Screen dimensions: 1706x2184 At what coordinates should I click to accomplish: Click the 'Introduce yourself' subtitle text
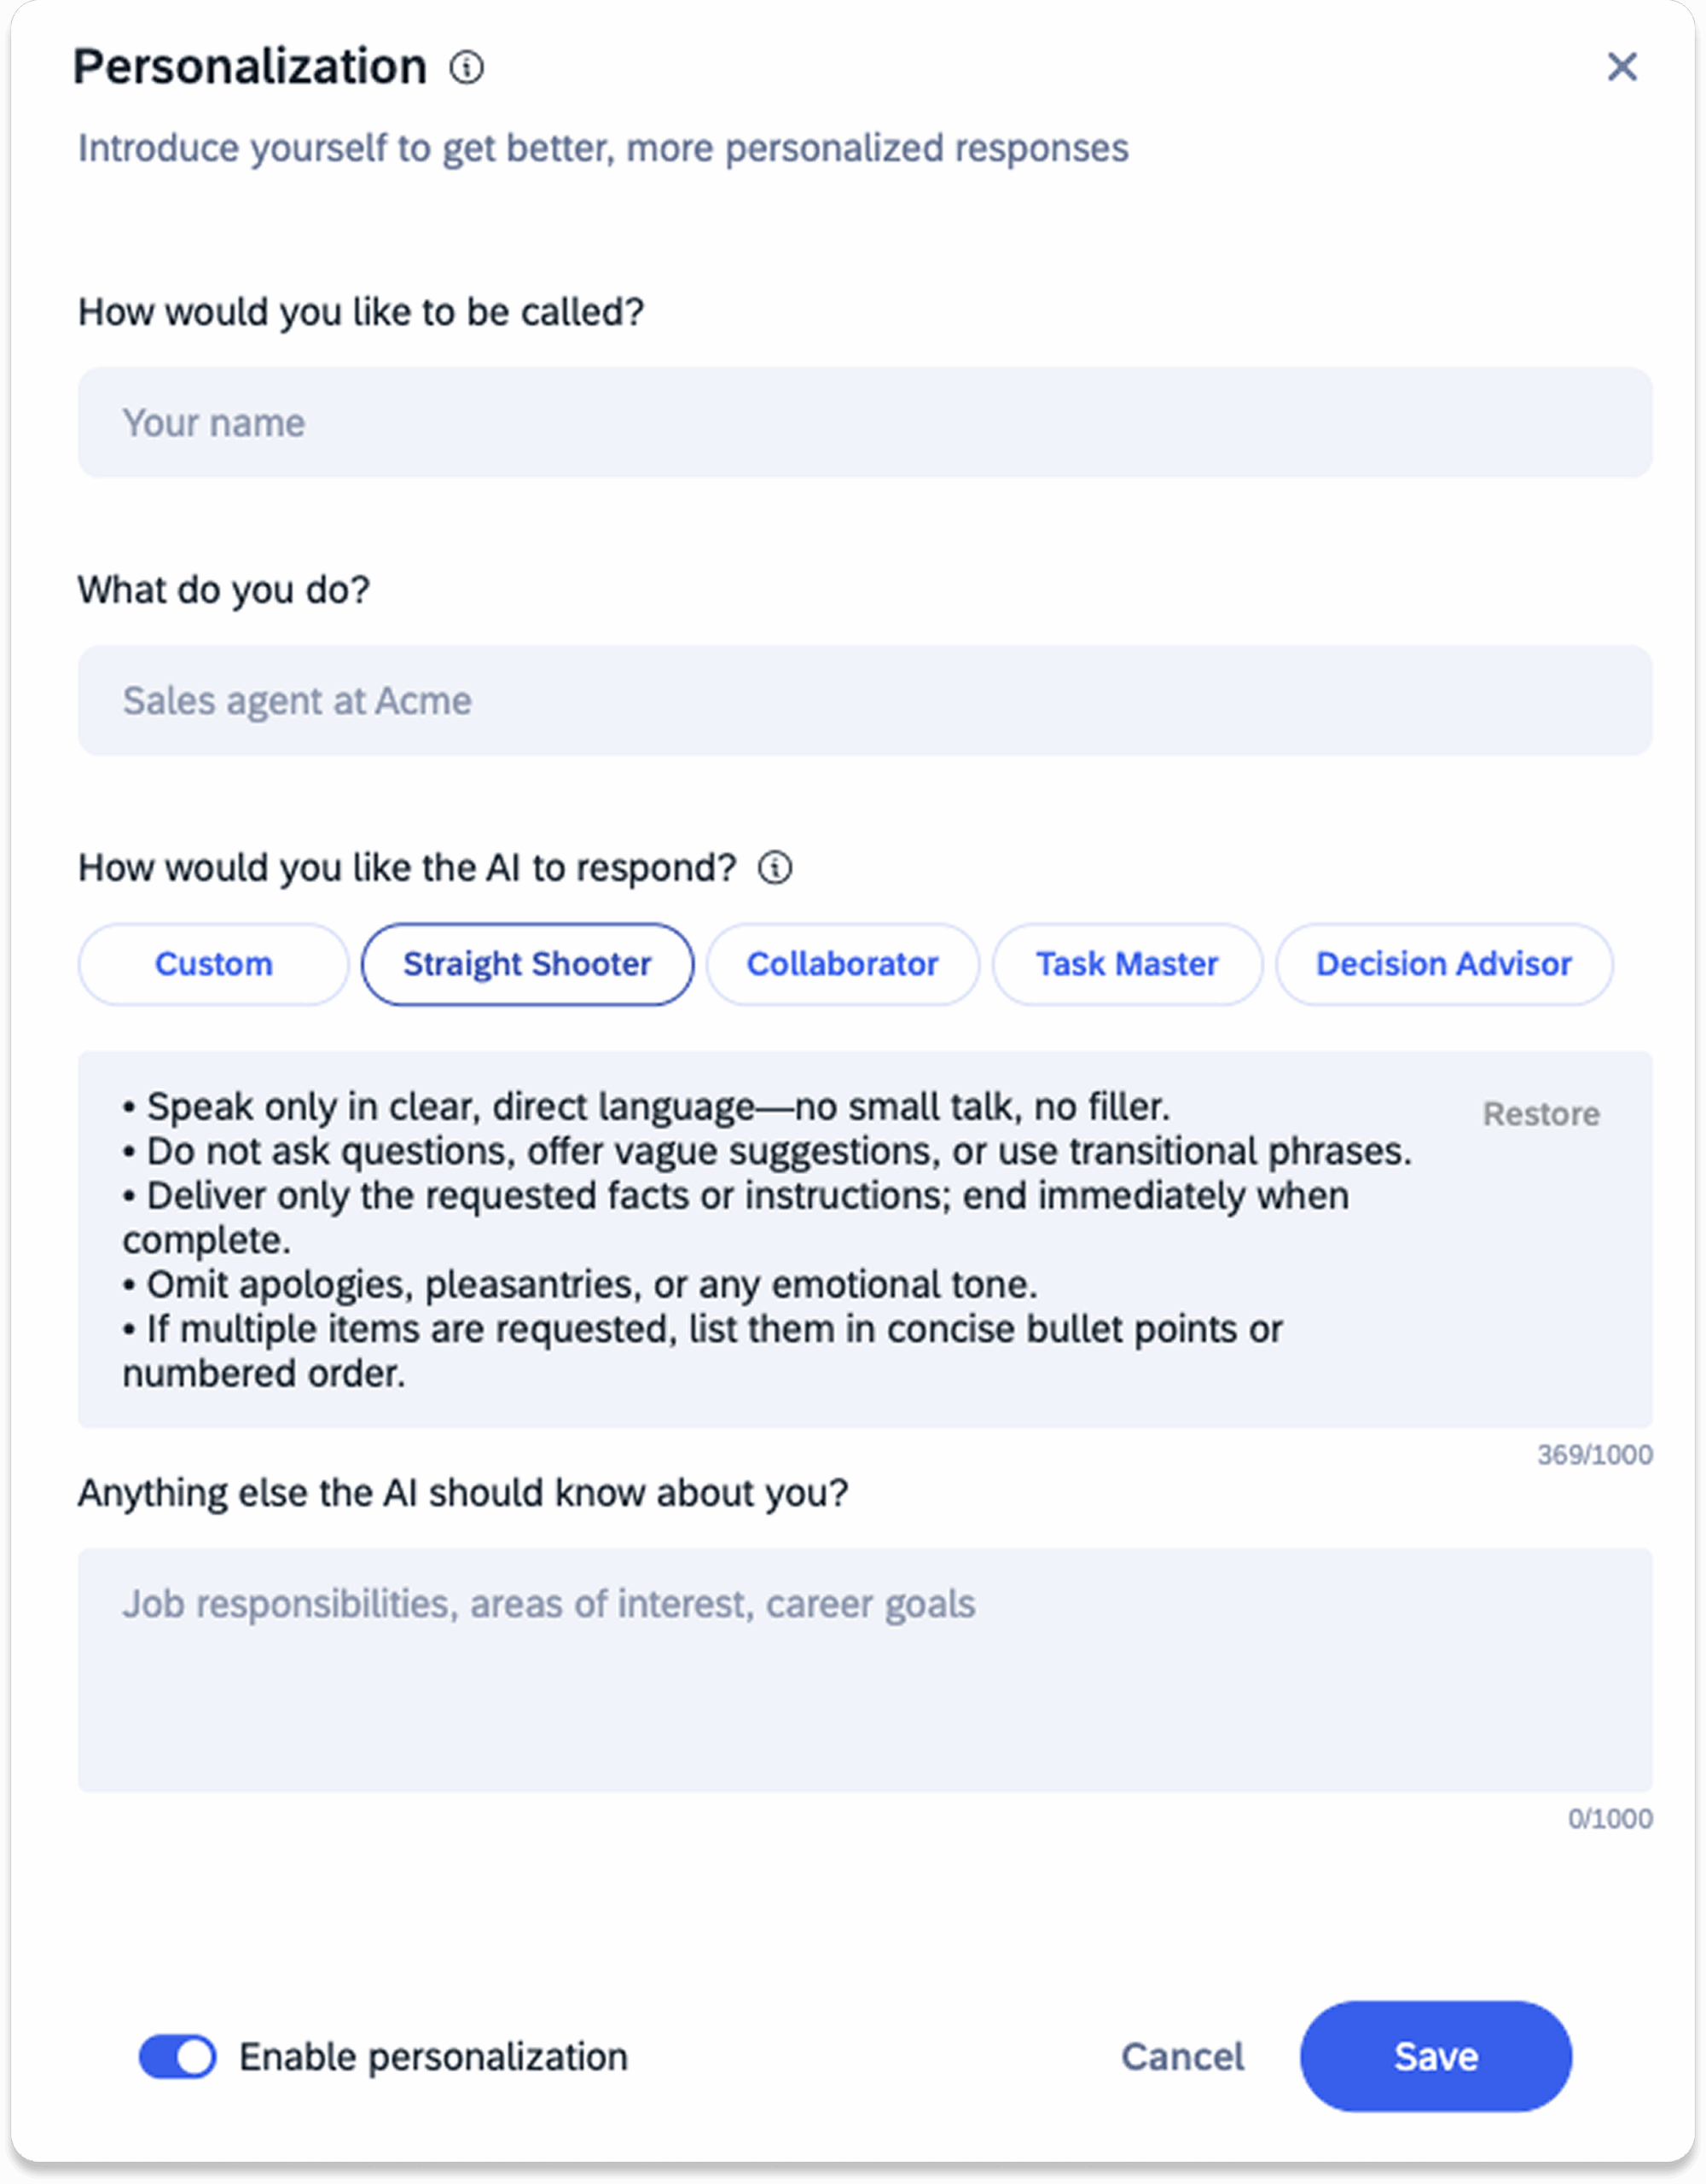tap(603, 148)
